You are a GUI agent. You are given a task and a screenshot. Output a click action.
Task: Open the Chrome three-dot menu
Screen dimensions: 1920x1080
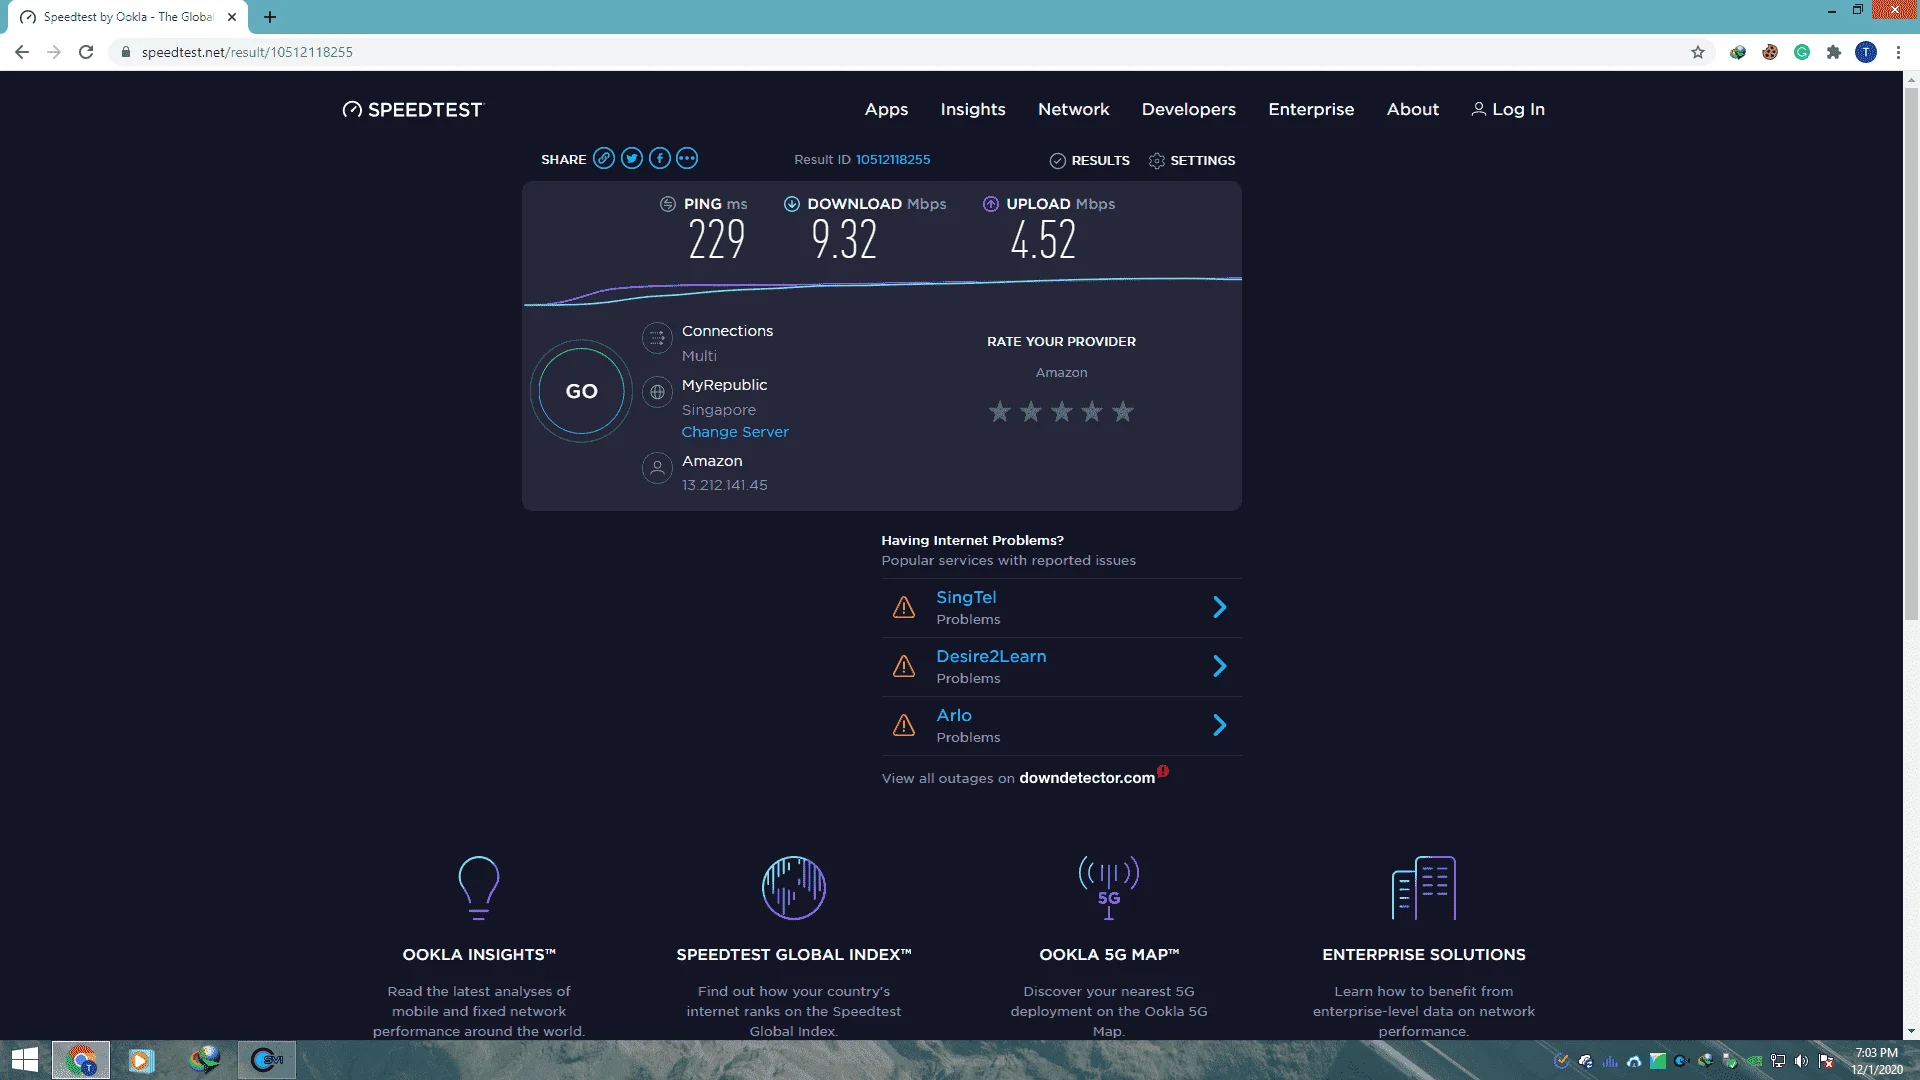click(1898, 52)
